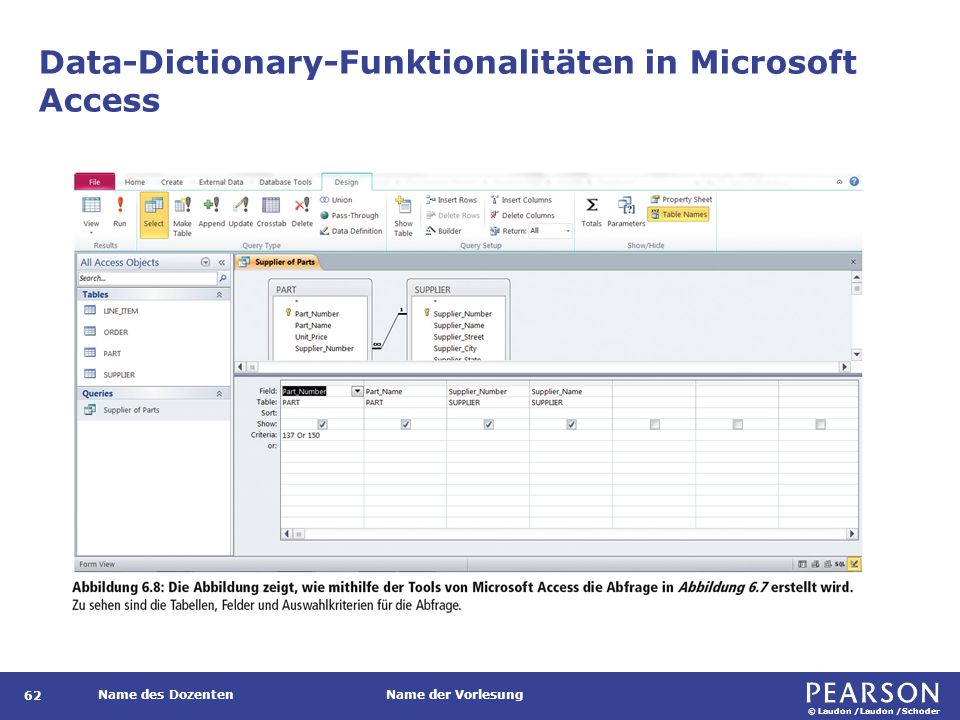Click the Union query option

tap(336, 200)
